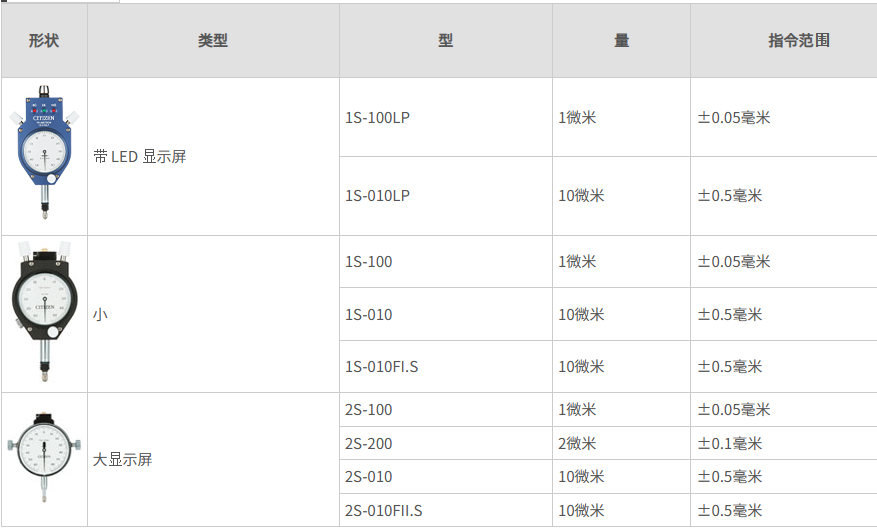Click the 量 column header
The image size is (877, 532).
(x=621, y=40)
